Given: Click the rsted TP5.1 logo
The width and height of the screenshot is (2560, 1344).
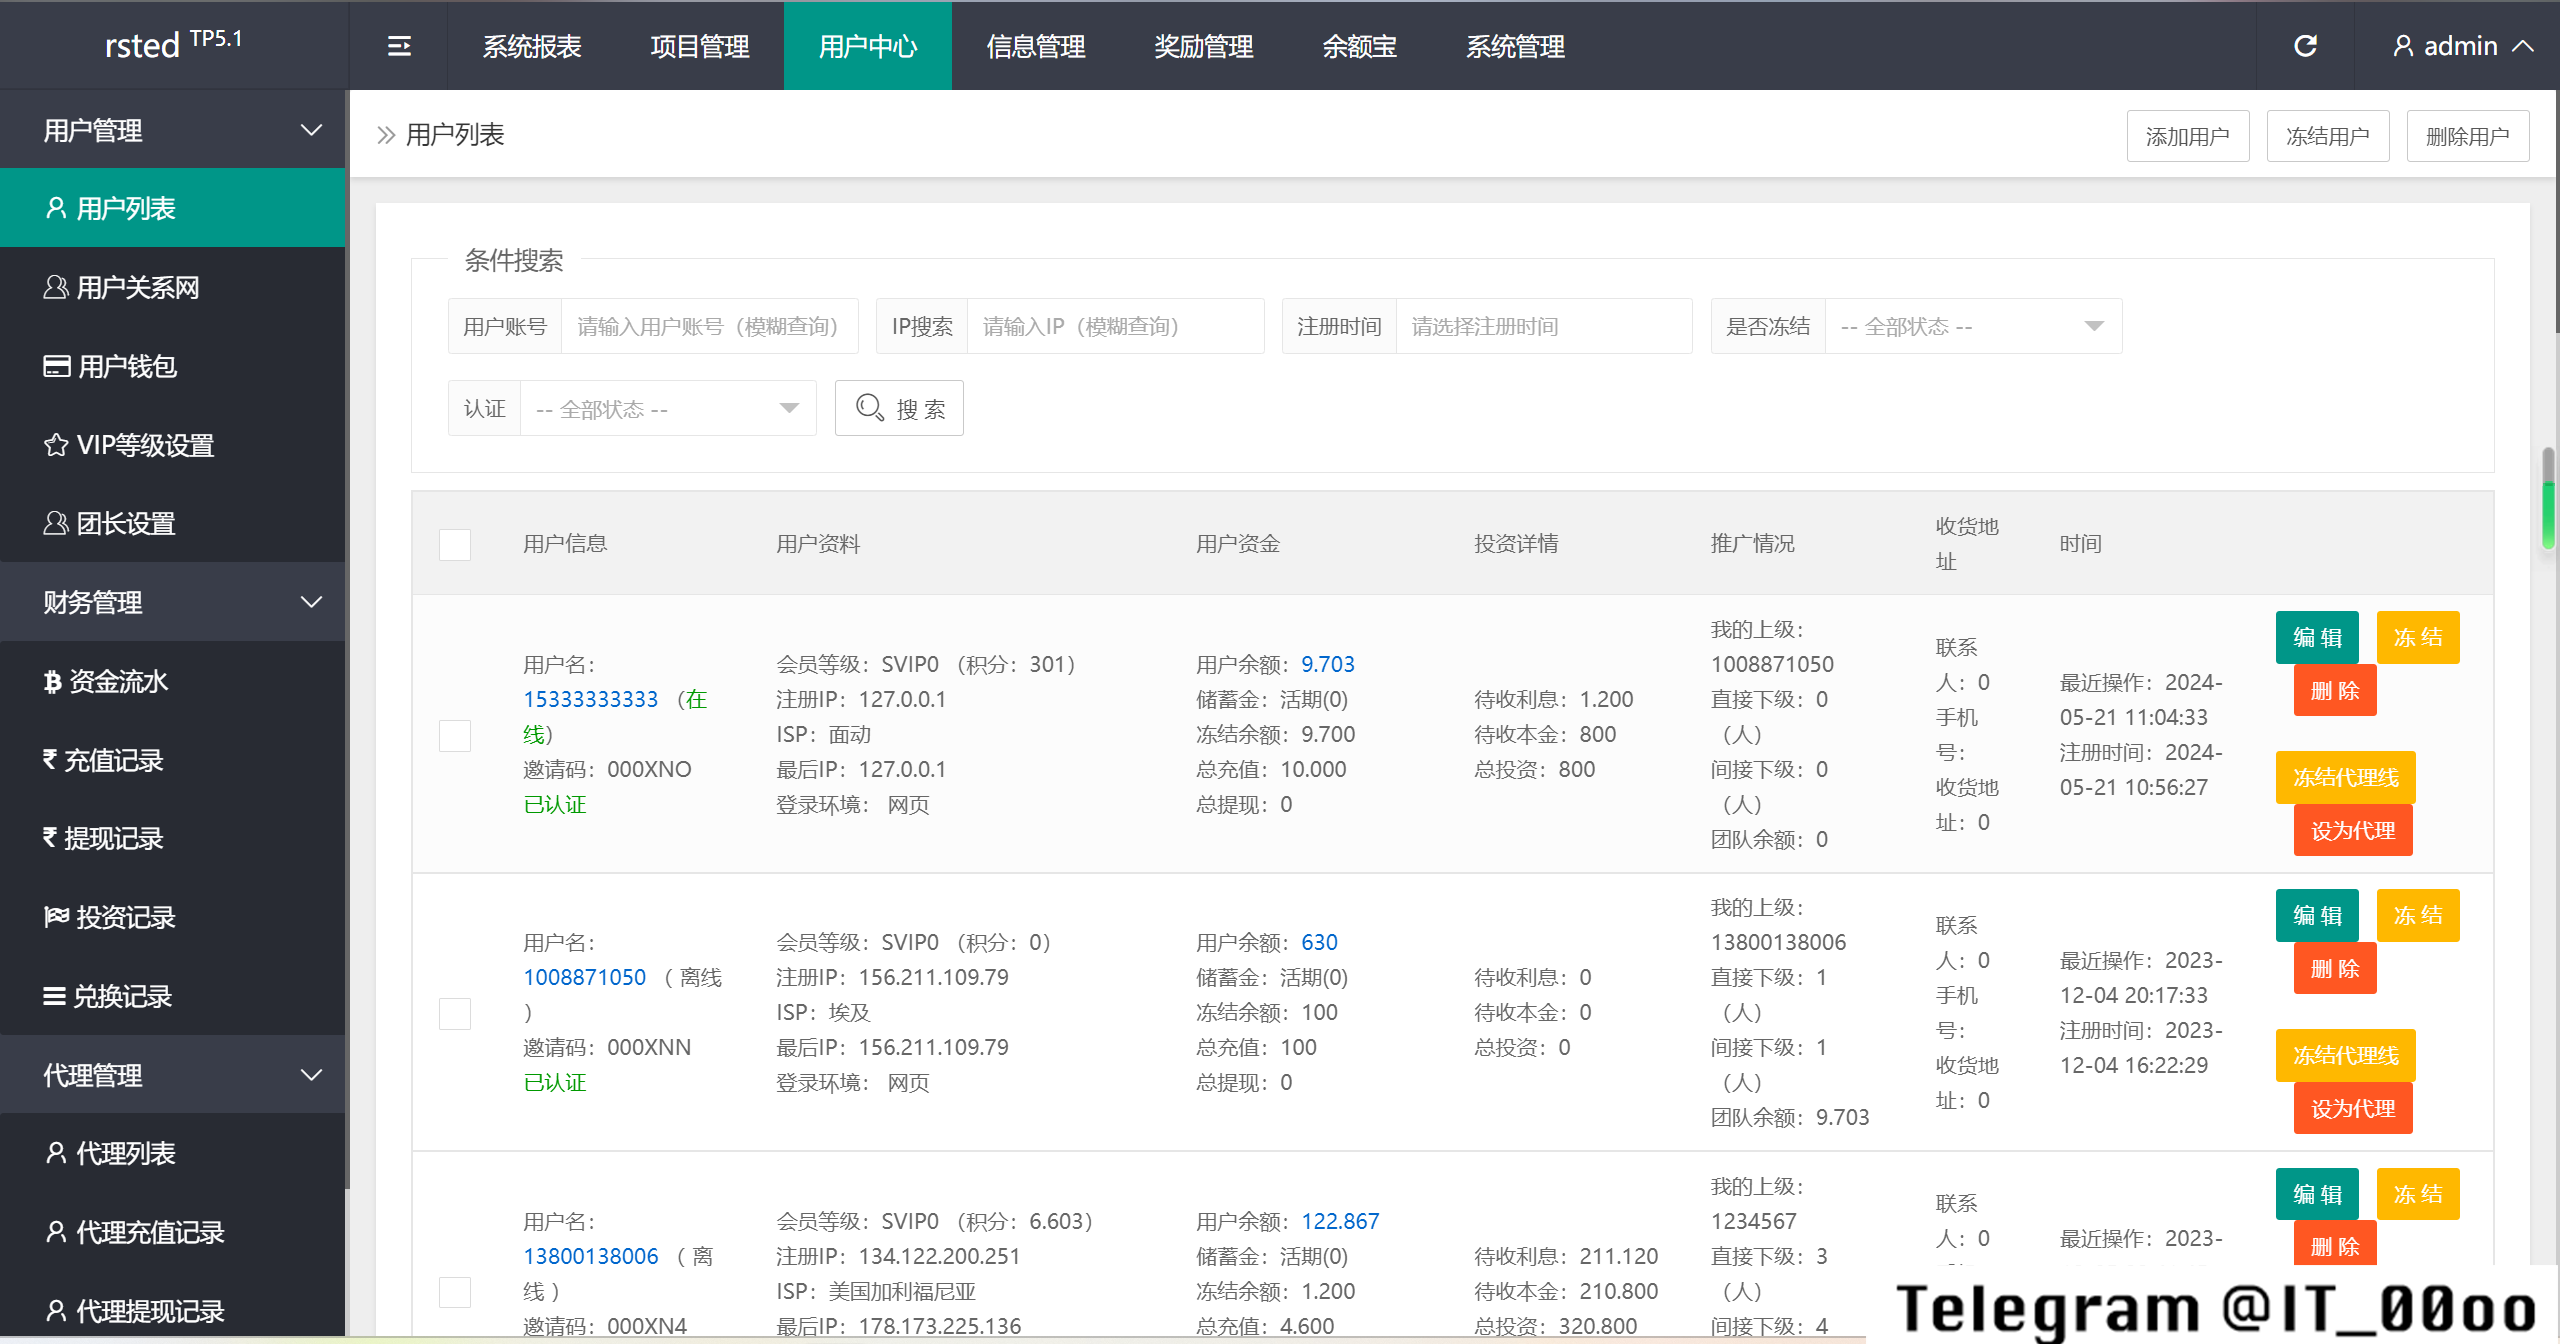Looking at the screenshot, I should 173,45.
